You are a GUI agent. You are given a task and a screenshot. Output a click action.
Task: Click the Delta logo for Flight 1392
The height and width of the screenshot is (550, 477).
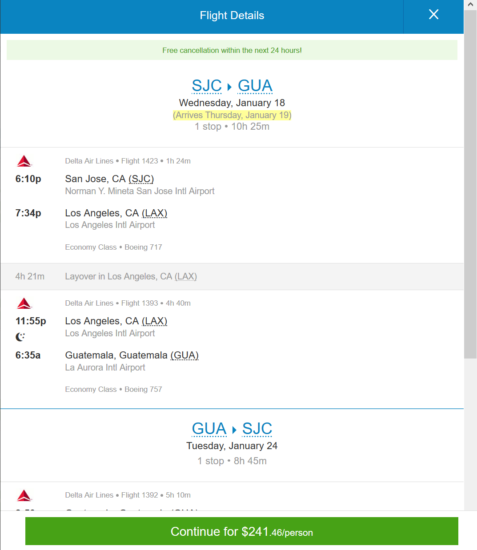pyautogui.click(x=24, y=496)
